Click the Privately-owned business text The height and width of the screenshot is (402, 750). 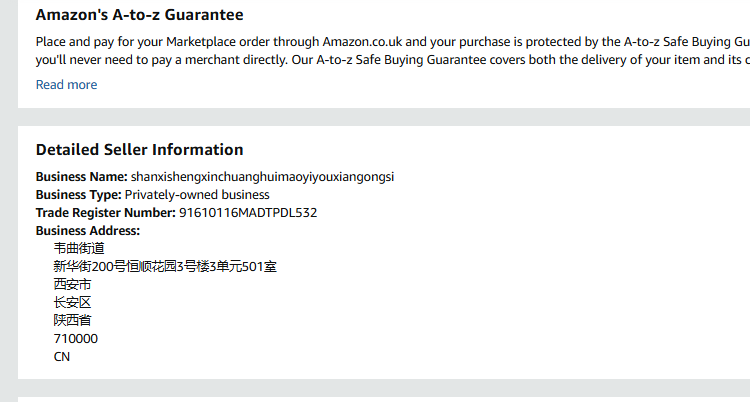pos(197,195)
